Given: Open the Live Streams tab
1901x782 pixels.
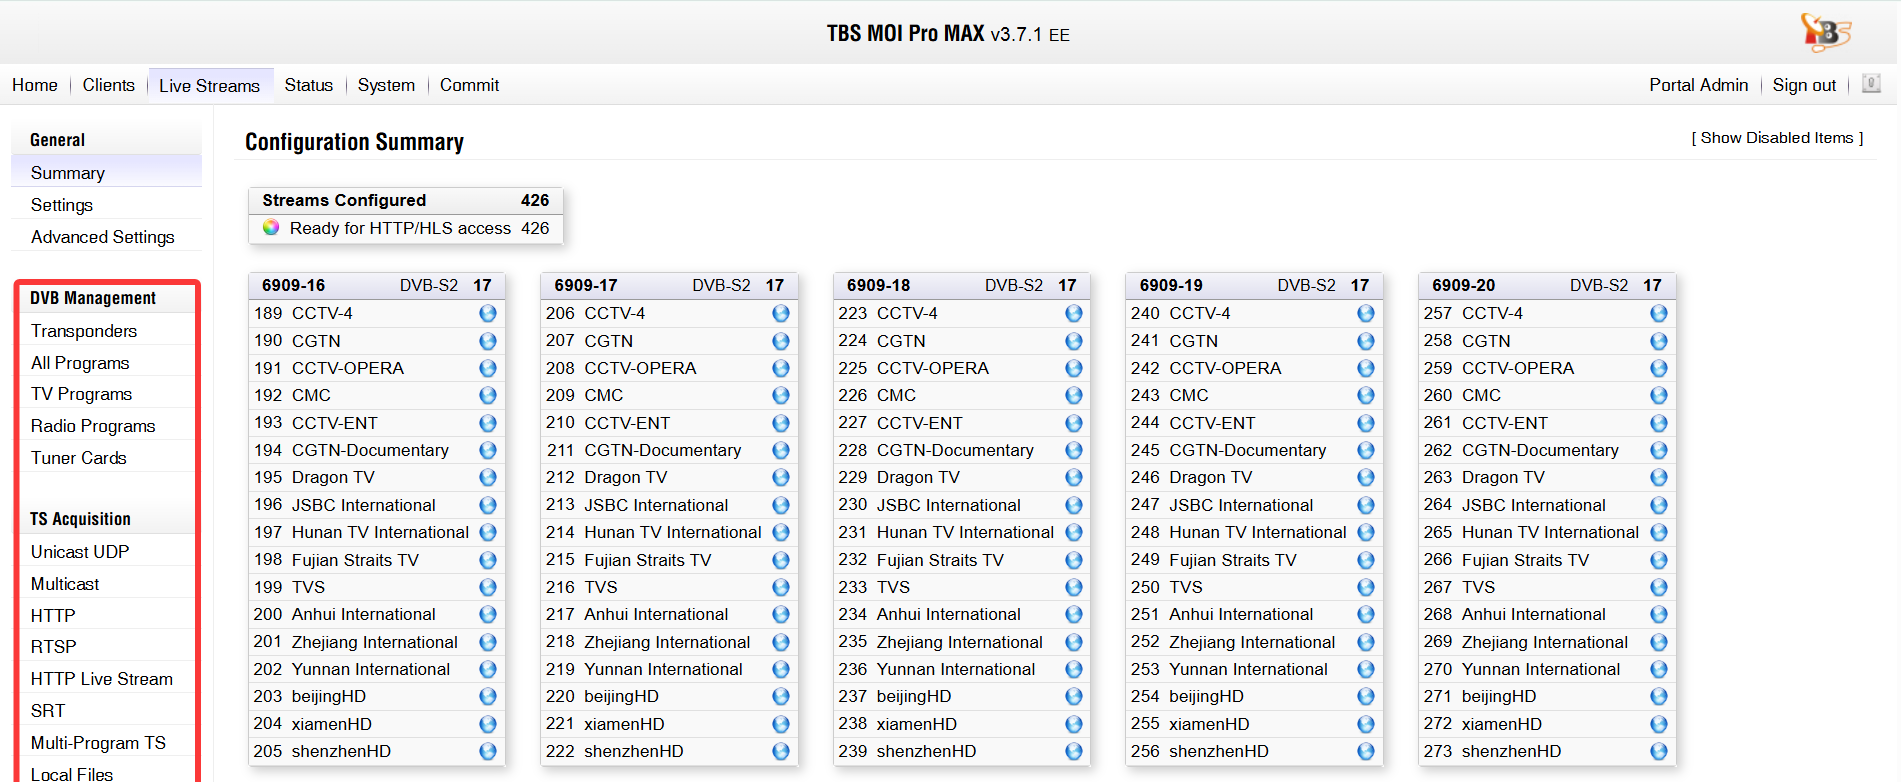Looking at the screenshot, I should click(x=209, y=86).
